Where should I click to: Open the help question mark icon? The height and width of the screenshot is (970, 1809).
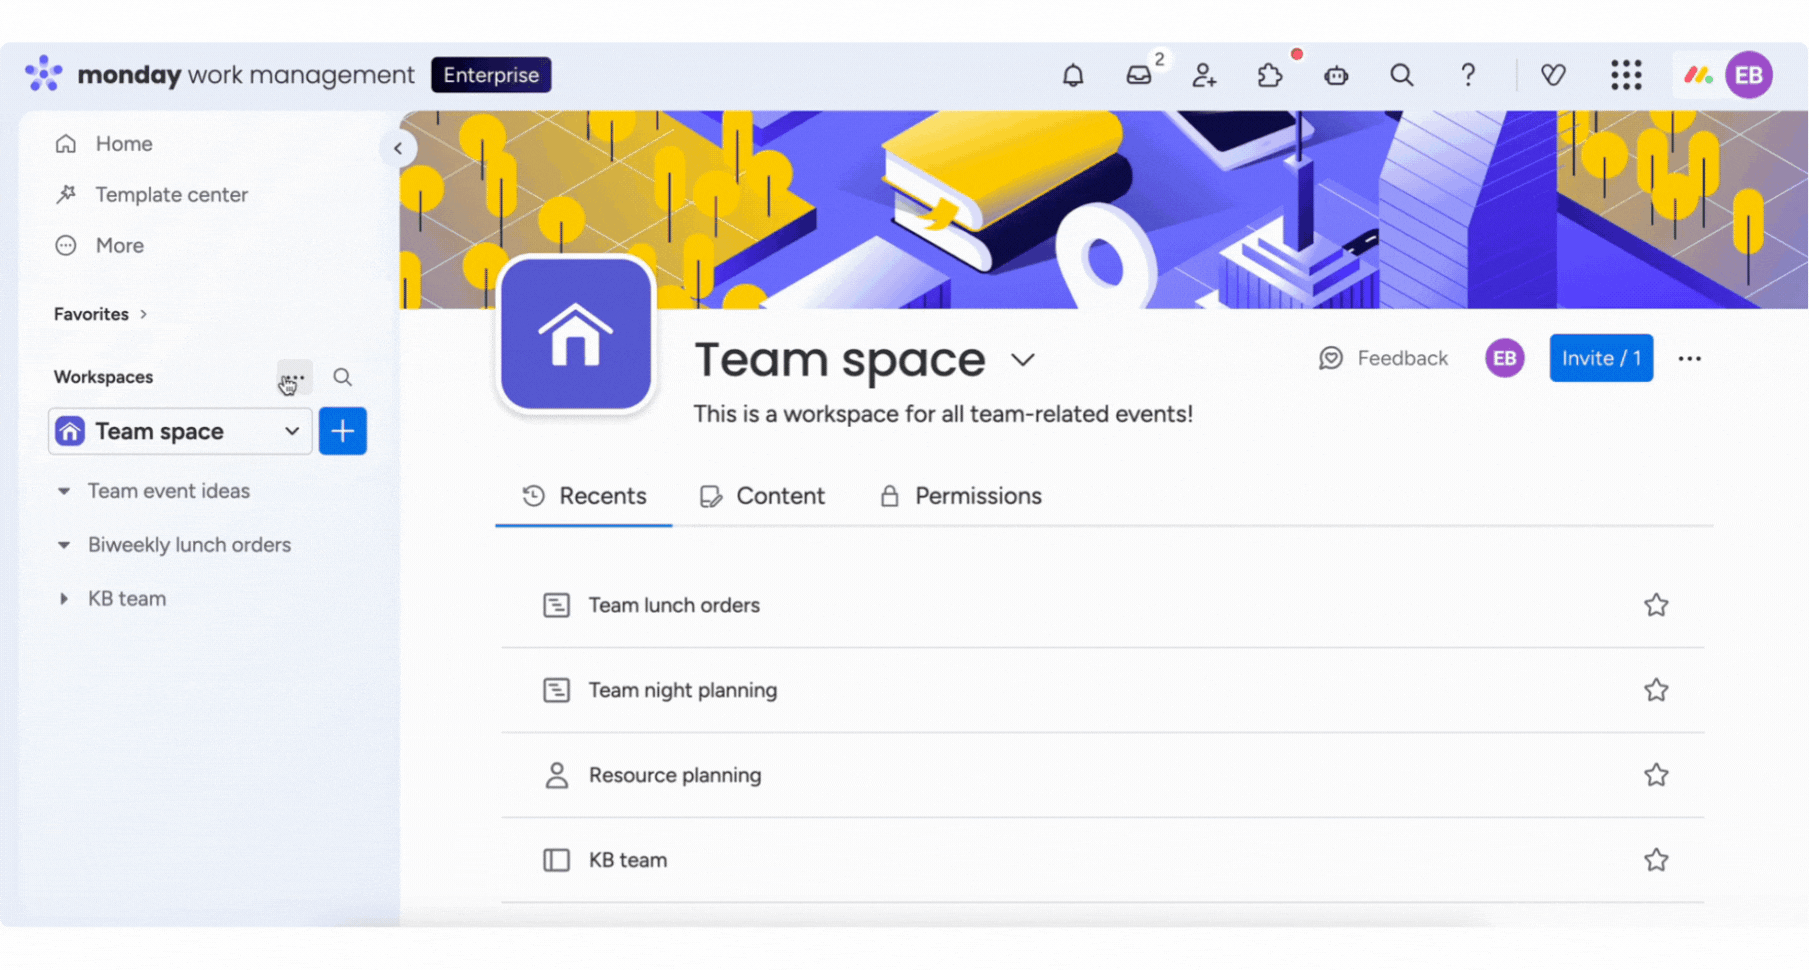point(1468,75)
